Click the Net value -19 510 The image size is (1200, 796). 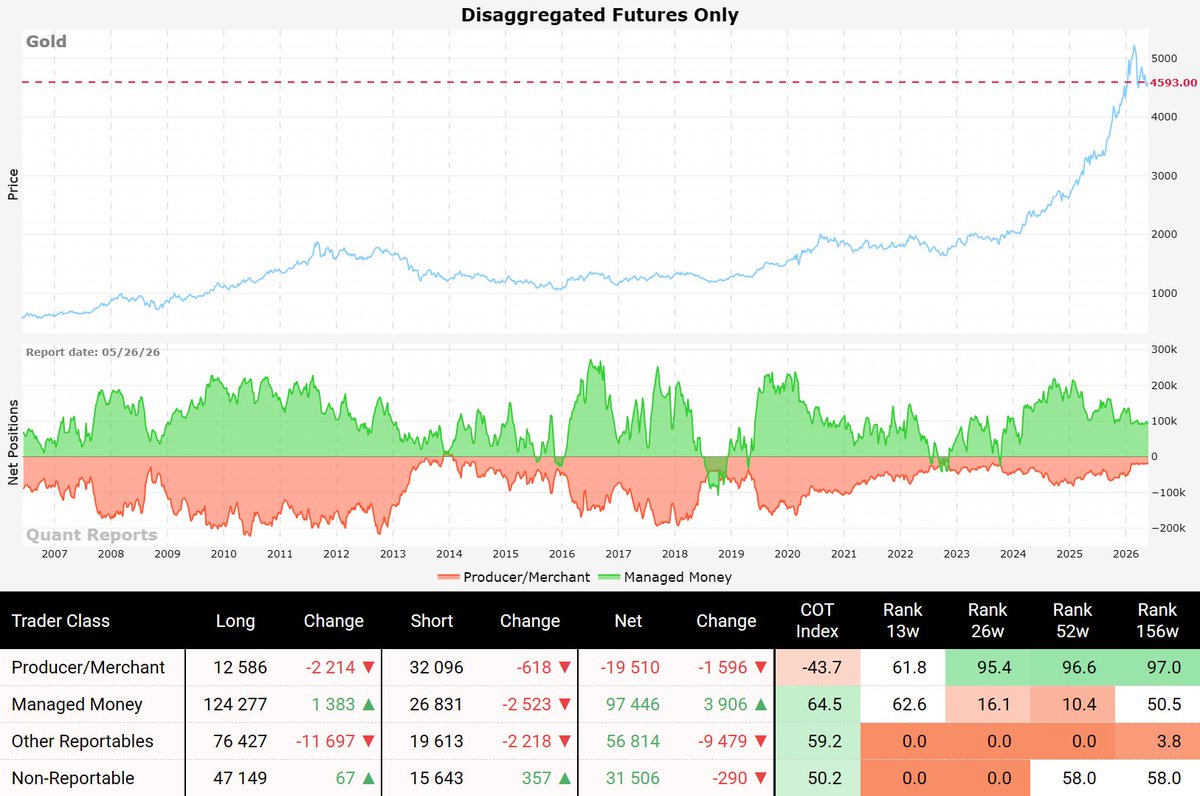pyautogui.click(x=627, y=667)
